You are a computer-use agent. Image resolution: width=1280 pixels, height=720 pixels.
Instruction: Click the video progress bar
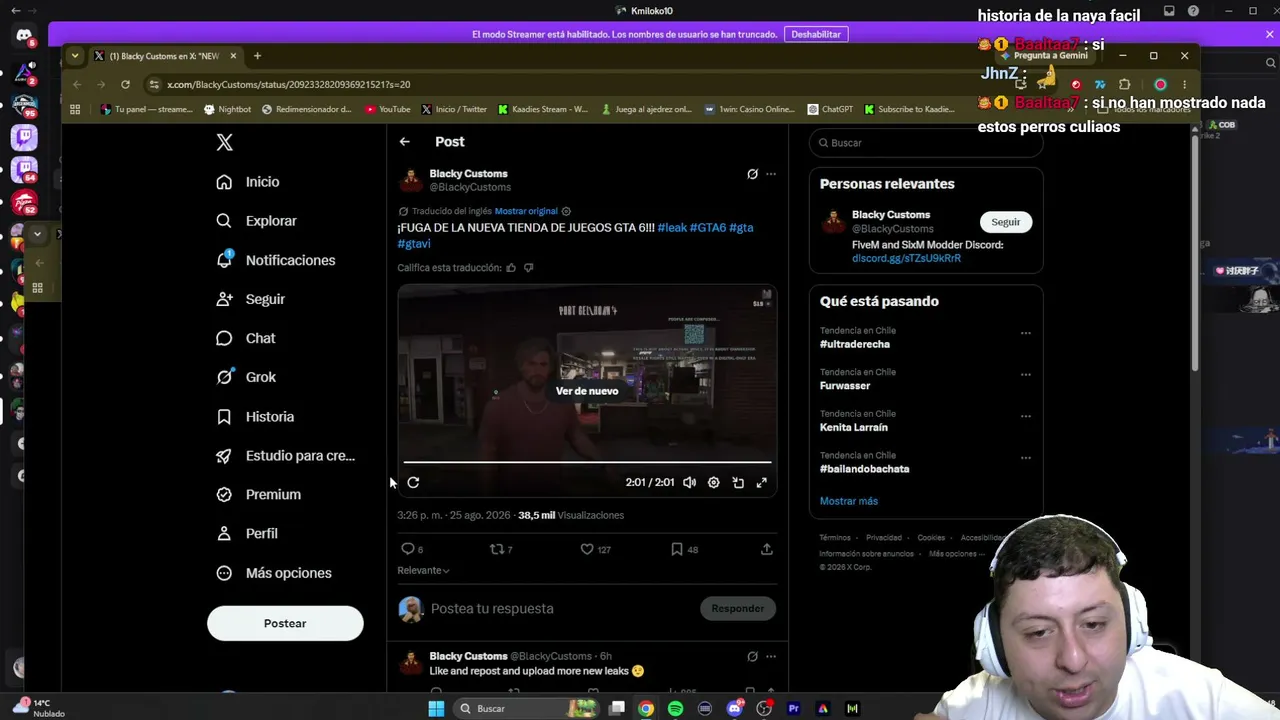click(587, 462)
